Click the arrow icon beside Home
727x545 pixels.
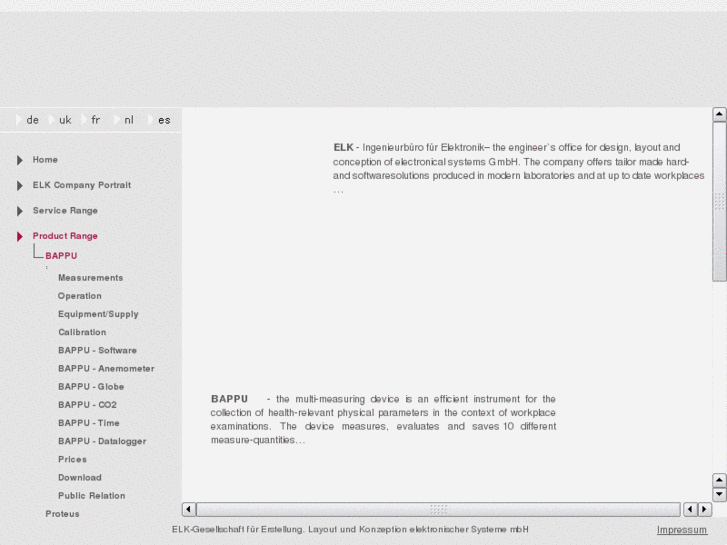coord(19,160)
